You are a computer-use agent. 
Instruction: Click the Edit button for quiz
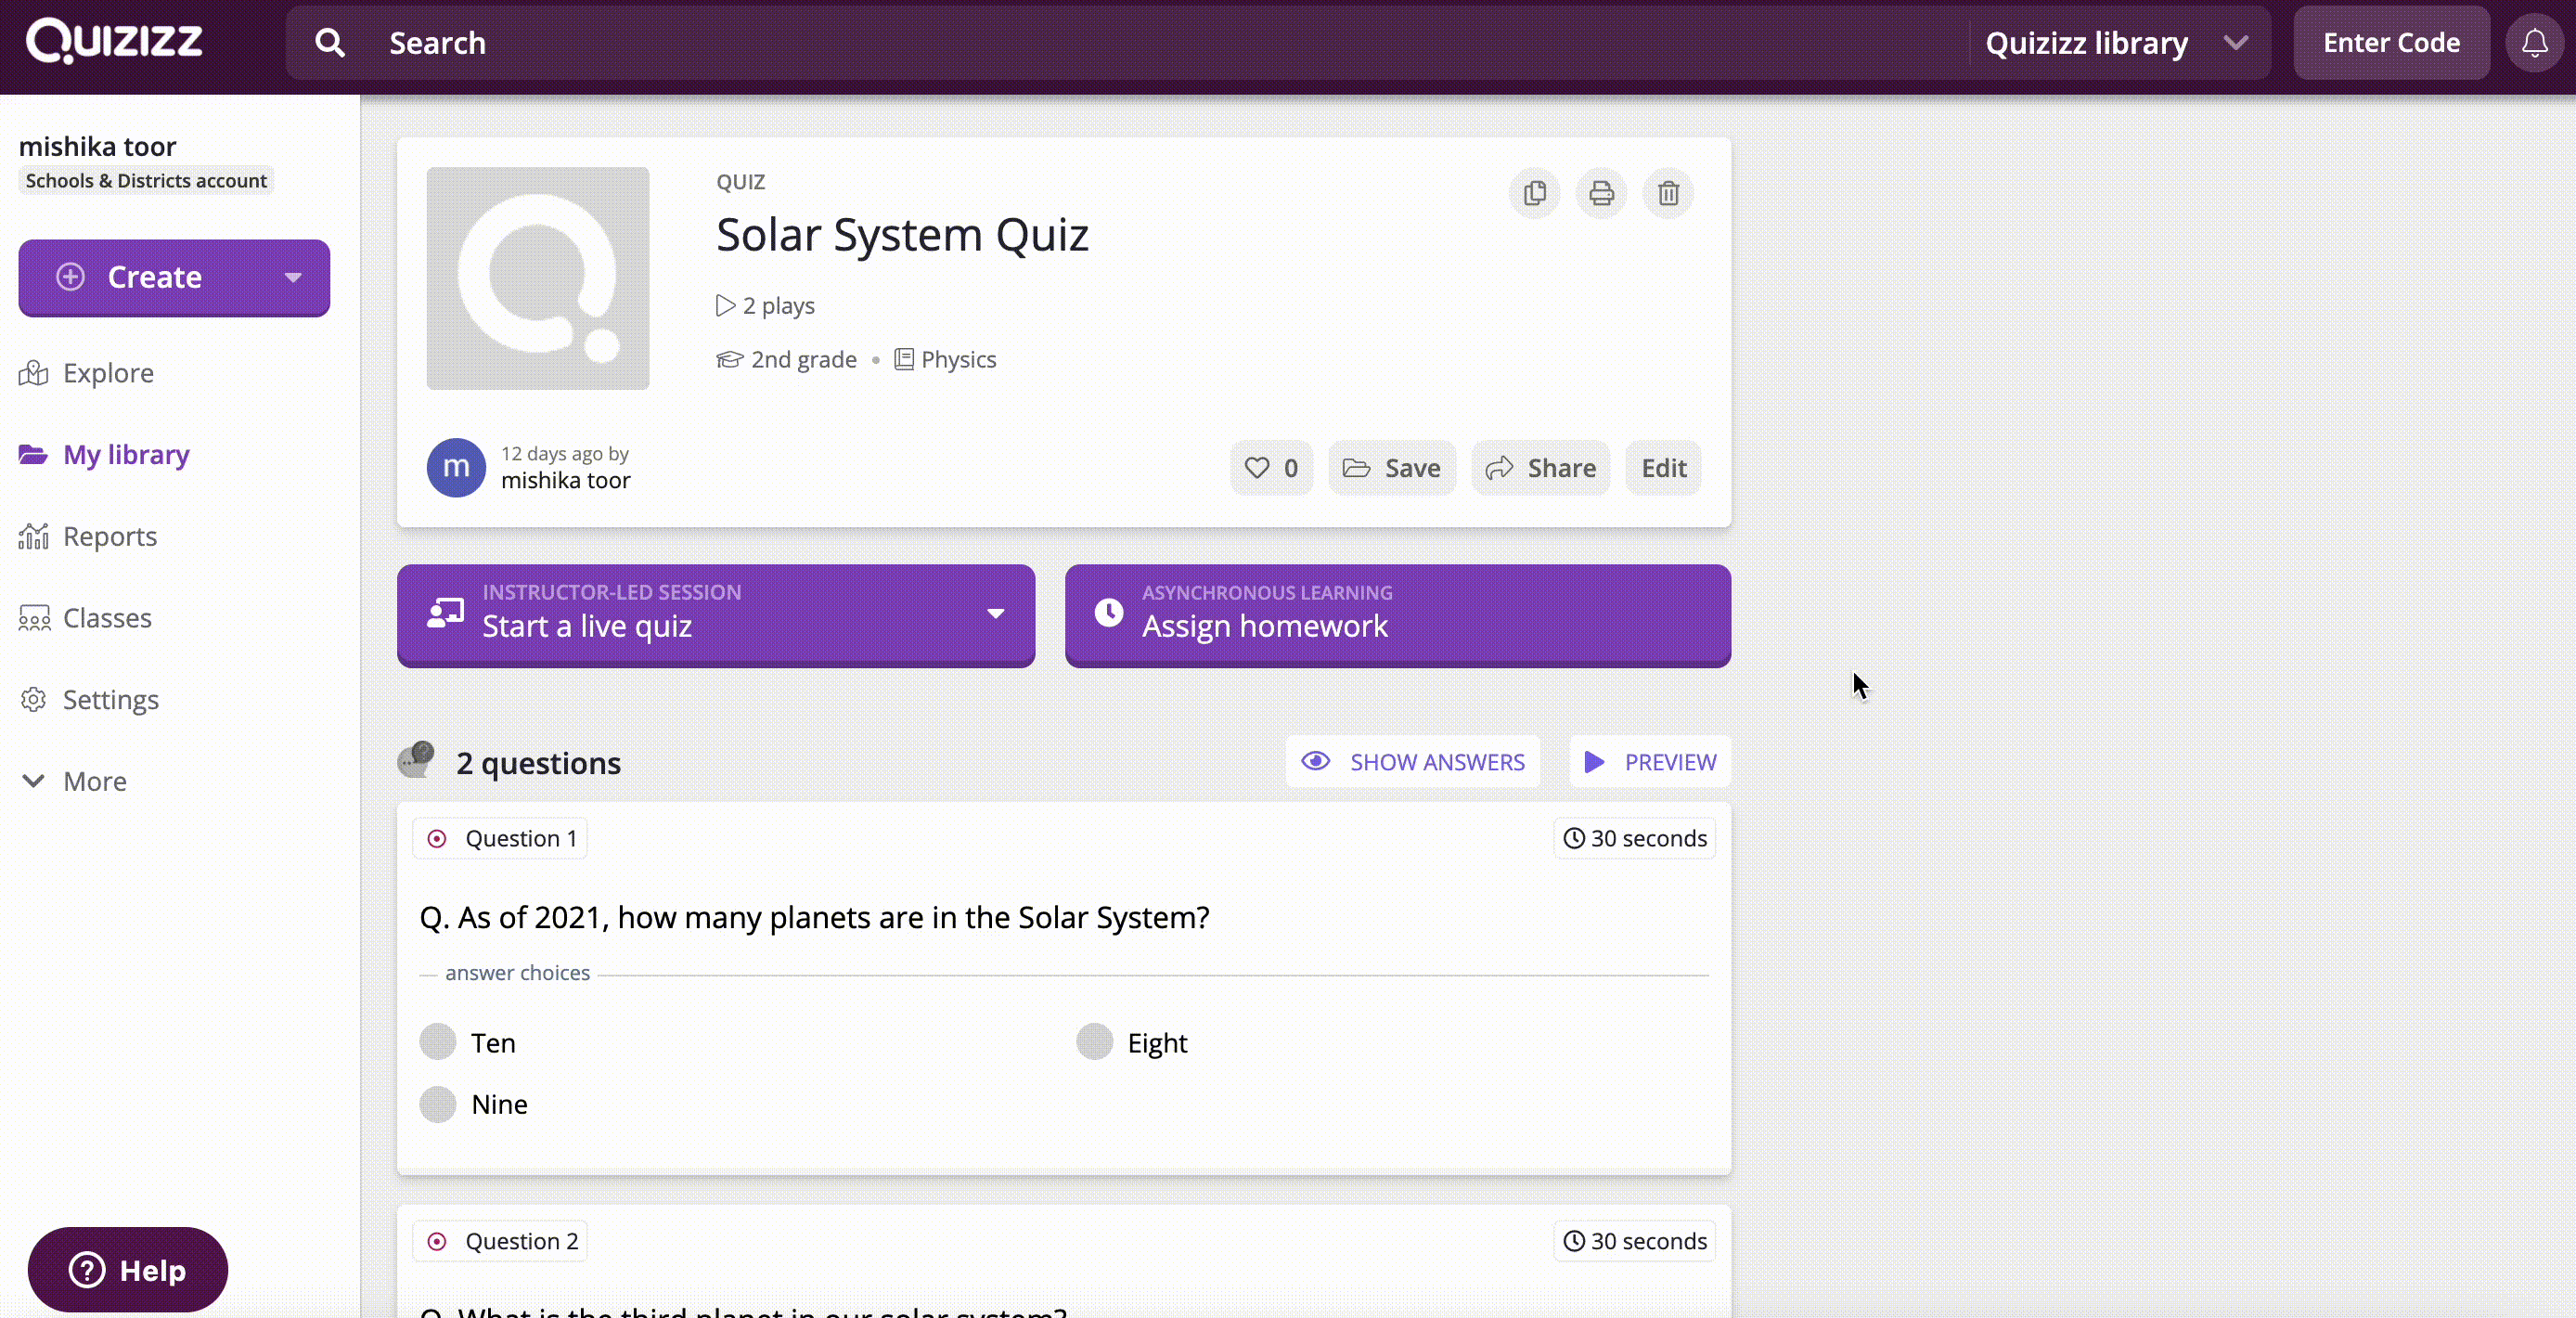click(1662, 468)
